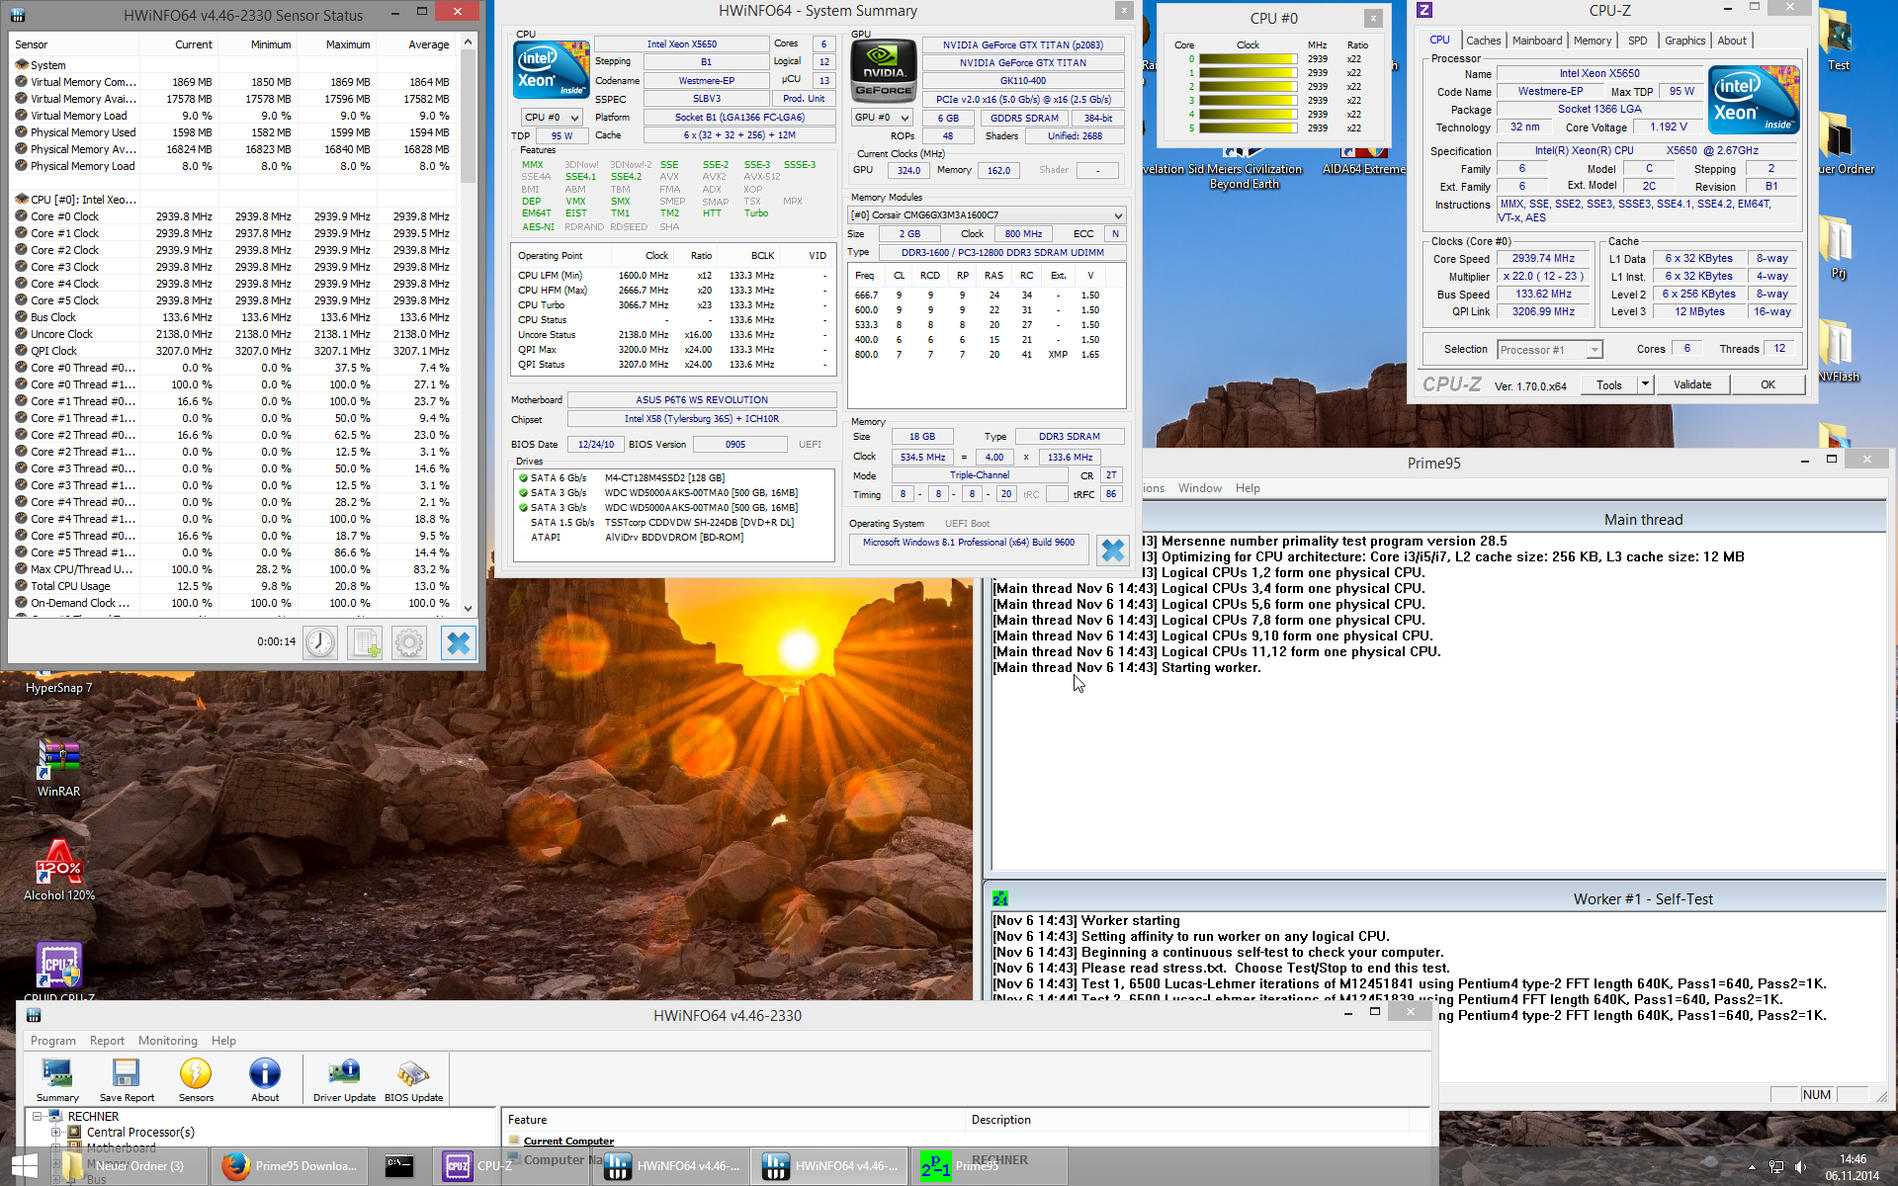Click the Tools button in CPU-Z

point(1609,385)
